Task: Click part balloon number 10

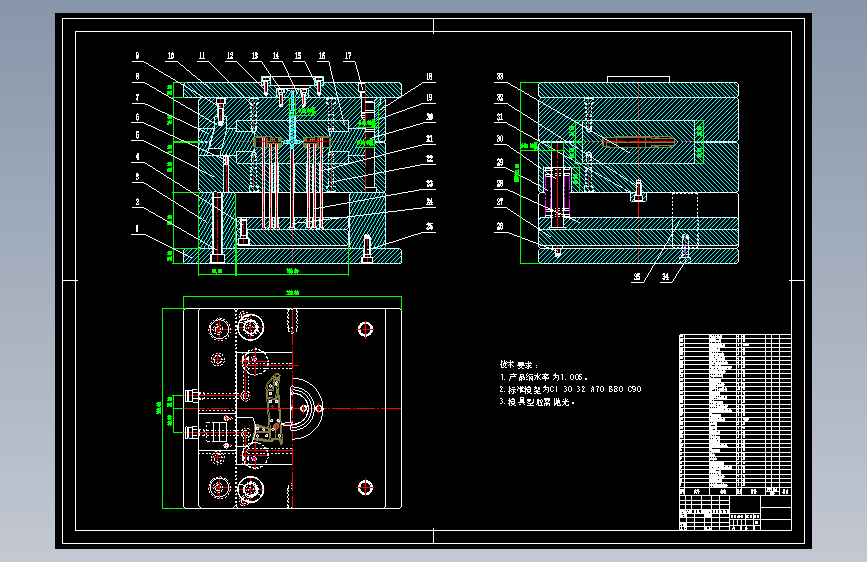Action: [x=171, y=56]
